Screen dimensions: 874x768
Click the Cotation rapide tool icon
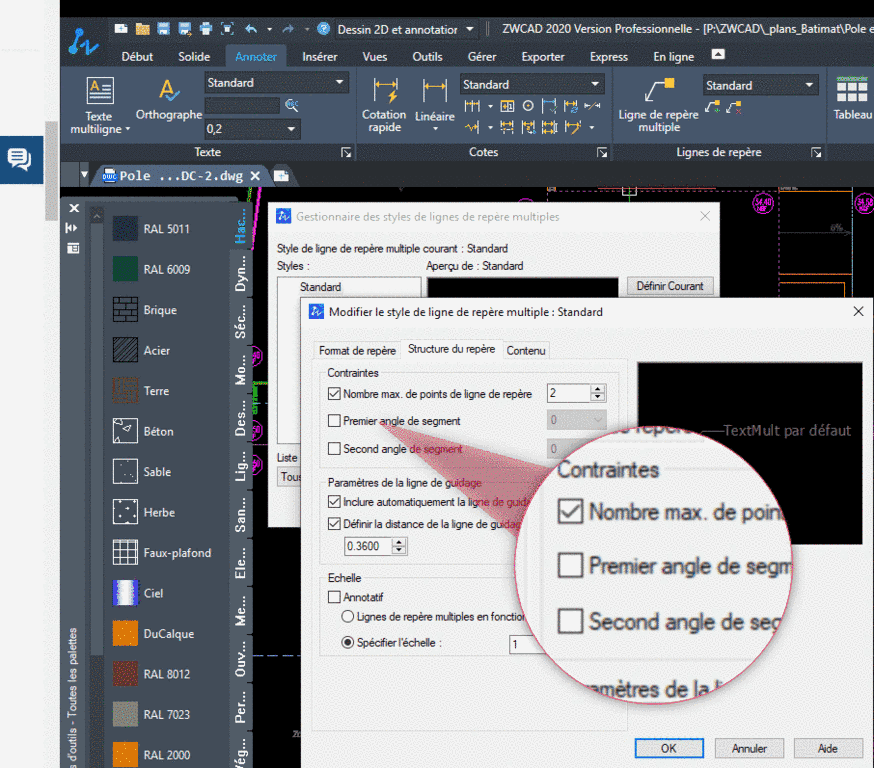tap(385, 91)
